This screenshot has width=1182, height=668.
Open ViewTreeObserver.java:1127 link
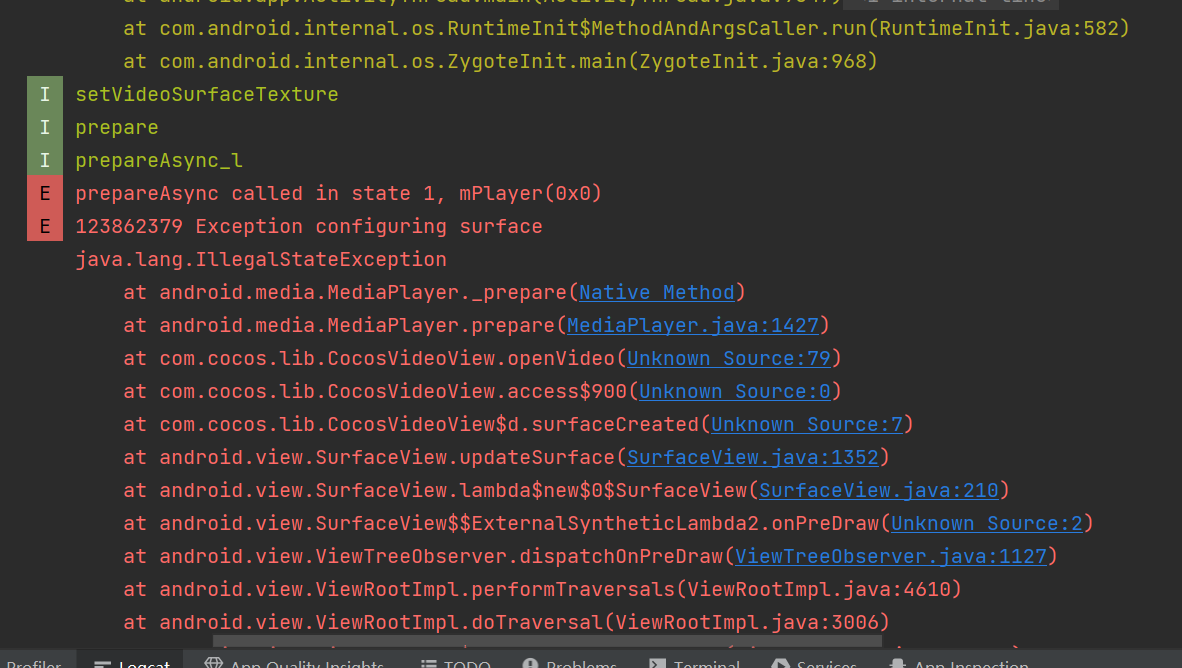[x=891, y=557]
